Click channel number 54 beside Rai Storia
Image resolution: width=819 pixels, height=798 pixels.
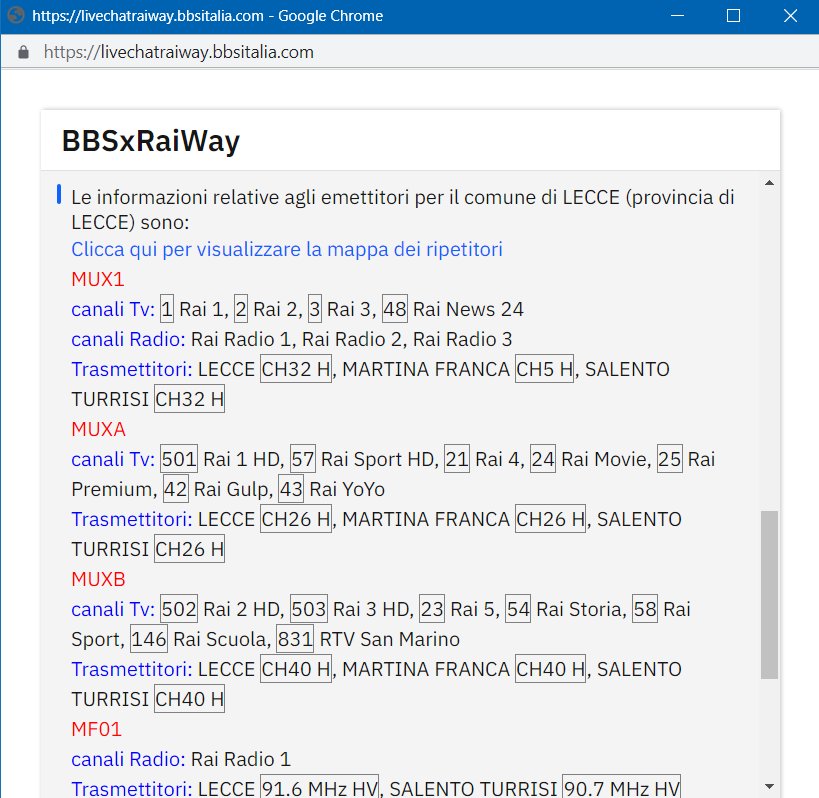pyautogui.click(x=518, y=609)
